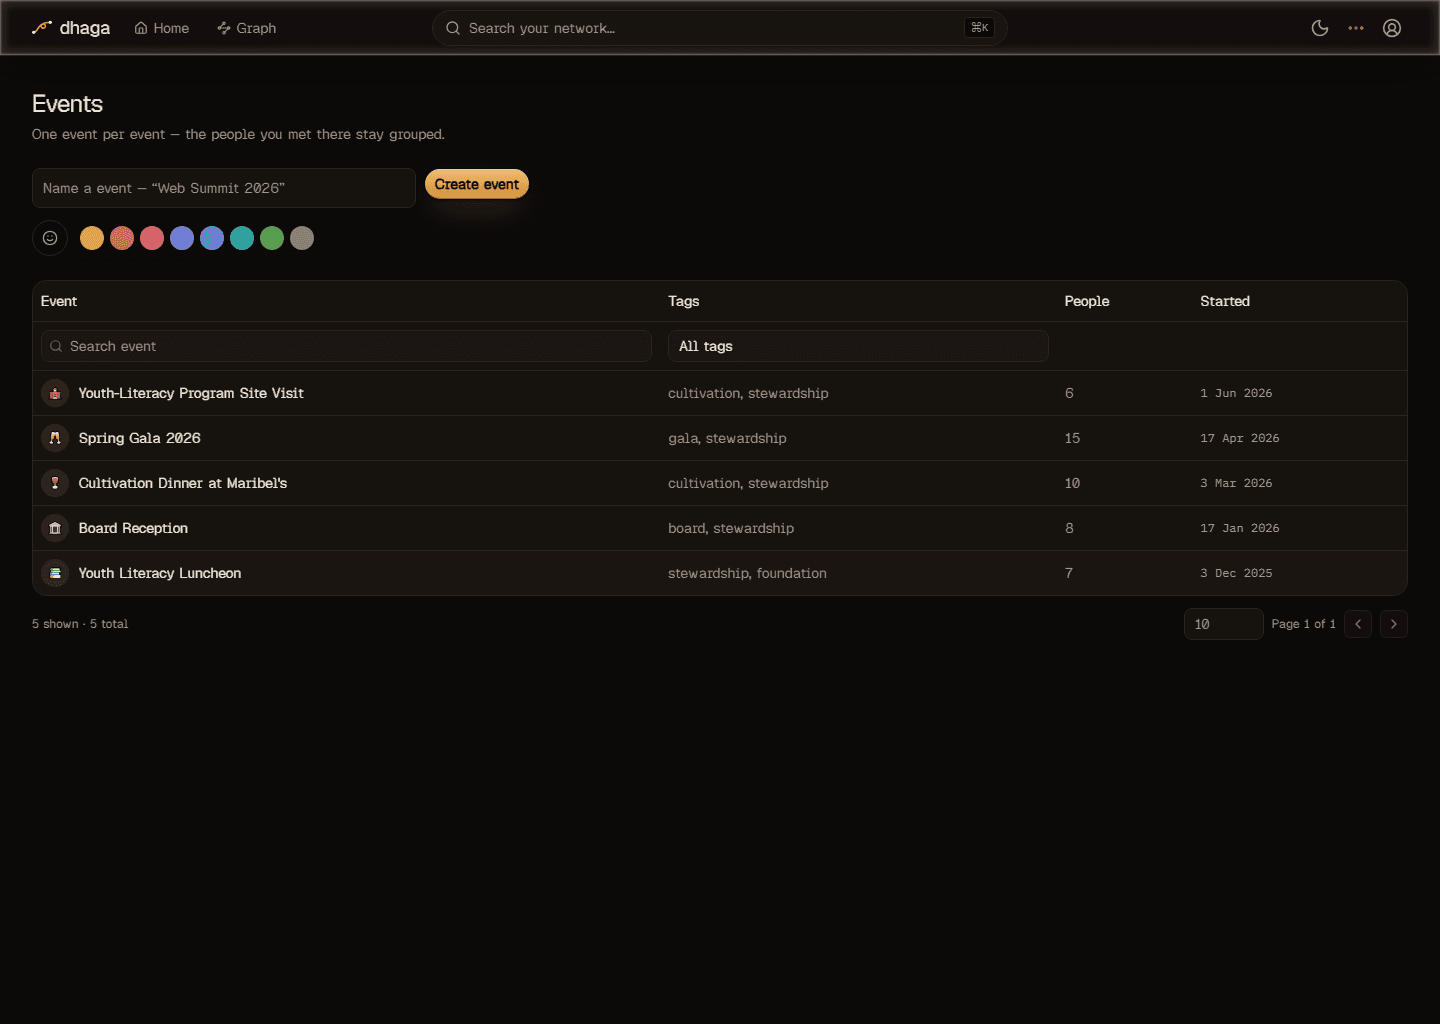Click the Spring Gala 2026 icon
Viewport: 1440px width, 1024px height.
tap(55, 438)
